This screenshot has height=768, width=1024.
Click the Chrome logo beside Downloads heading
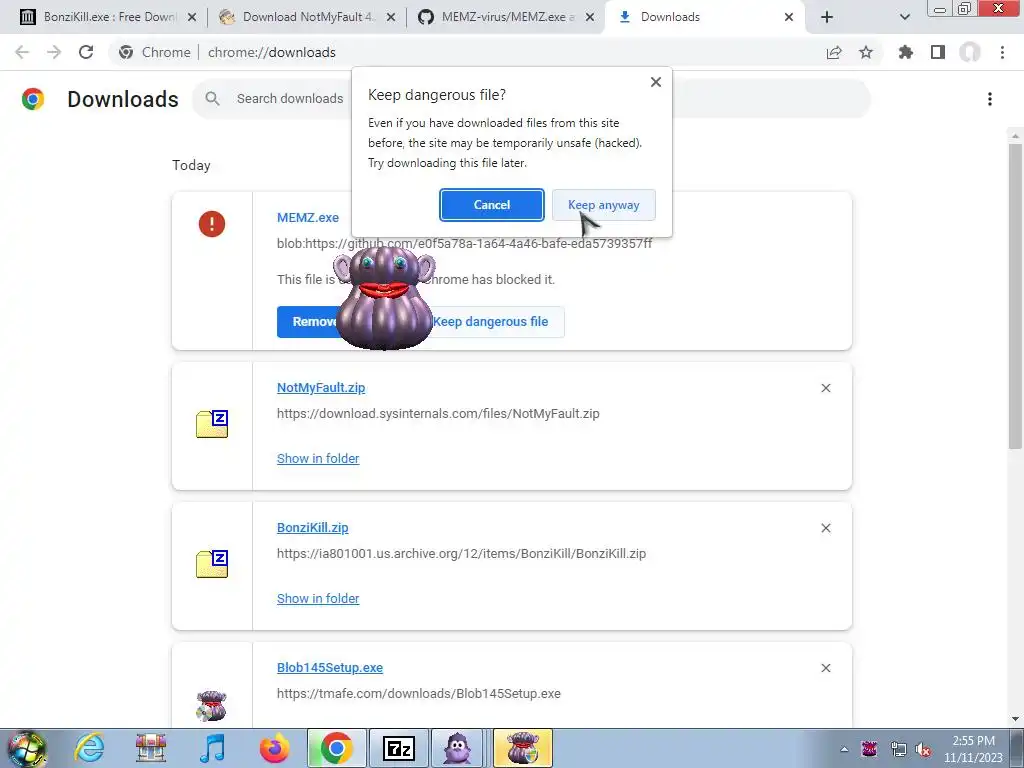coord(33,99)
